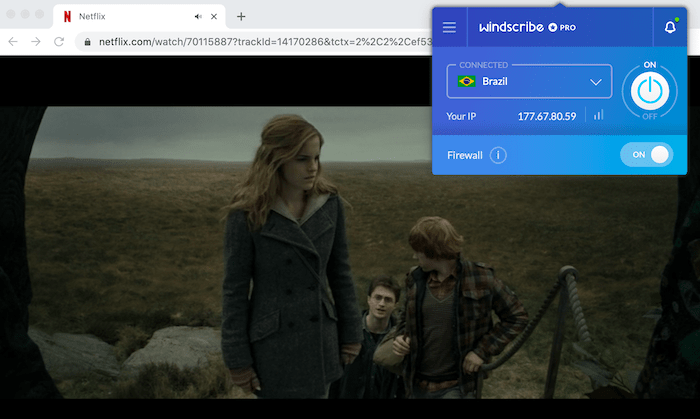Viewport: 700px width, 419px height.
Task: Click the Netflix favicon in tab
Action: coord(67,17)
